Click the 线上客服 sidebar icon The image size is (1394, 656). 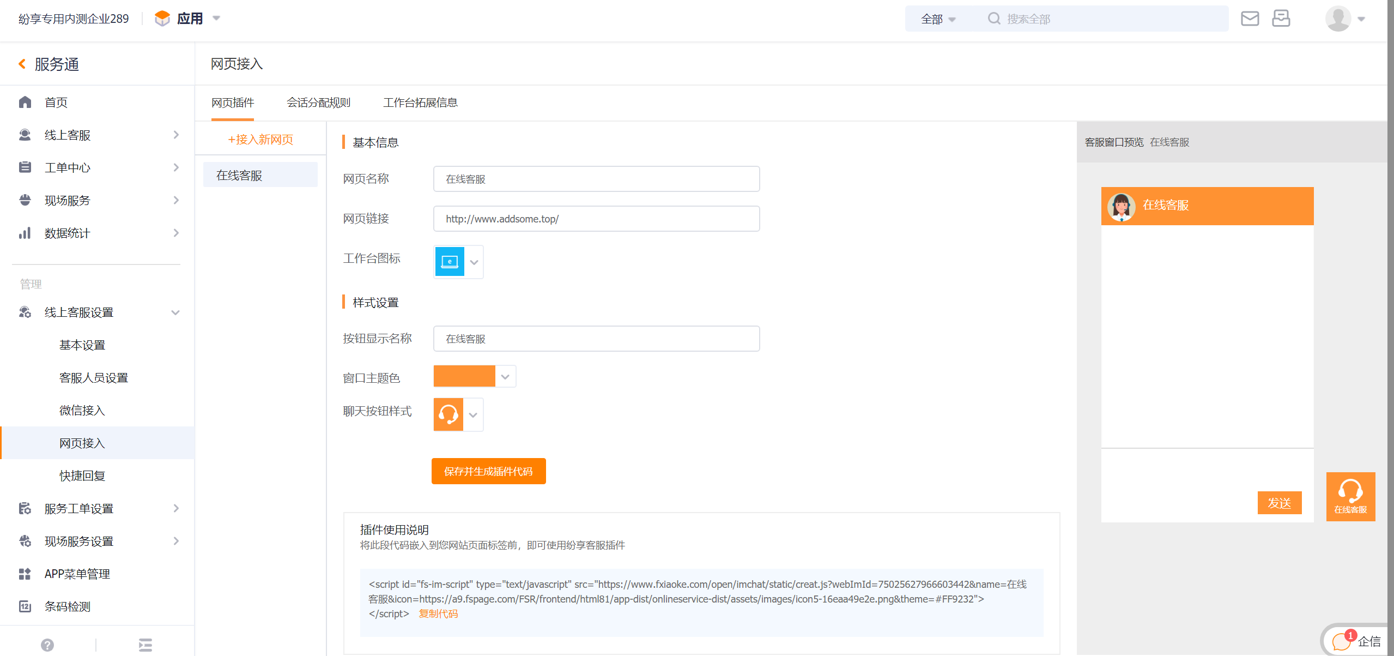(25, 135)
